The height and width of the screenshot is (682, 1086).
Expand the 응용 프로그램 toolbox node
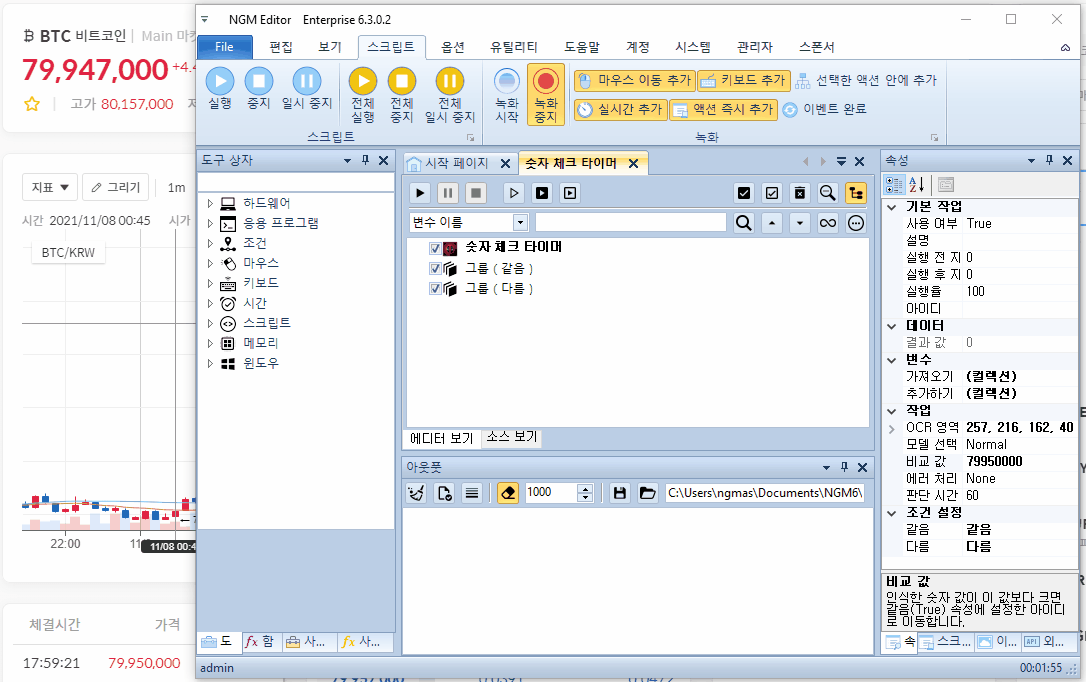click(x=210, y=224)
